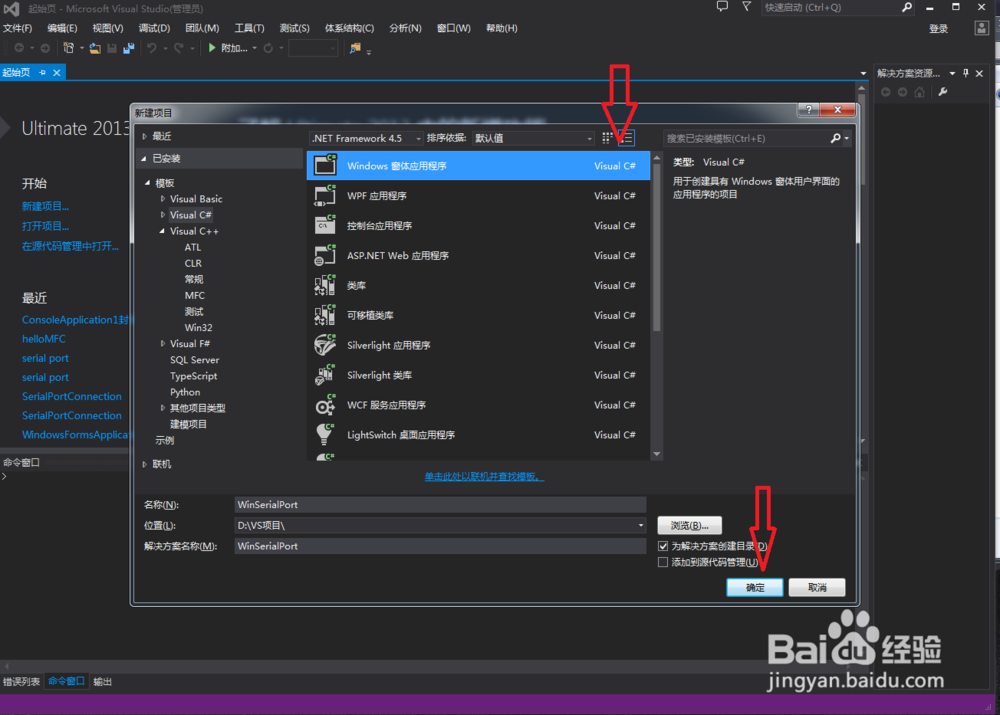1000x715 pixels.
Task: Click the template list scroll down arrow
Action: (657, 454)
